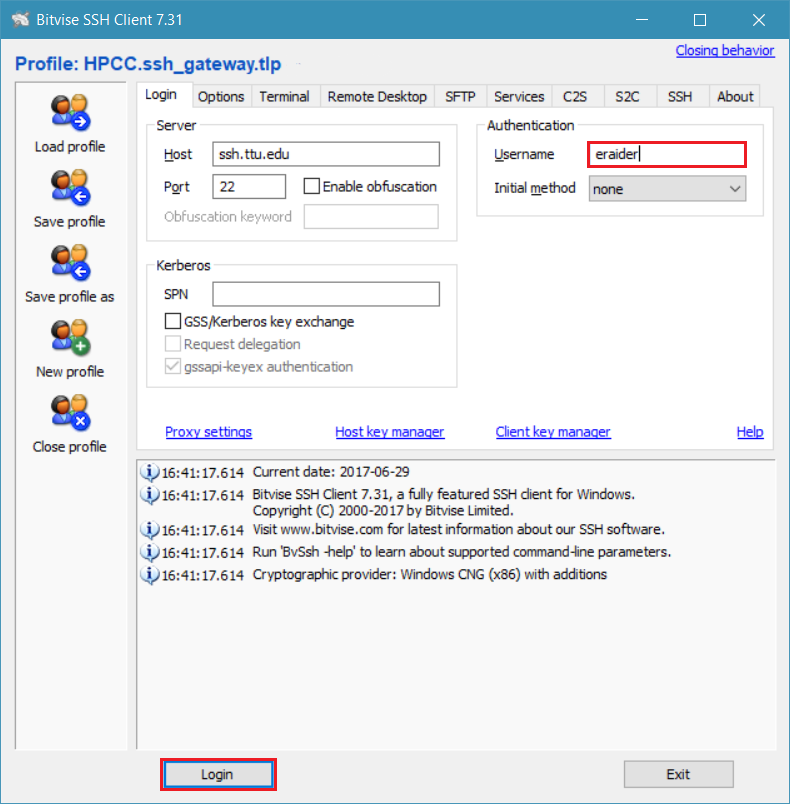Click log line 'Cryptographic provider: Windows CNG'
The height and width of the screenshot is (804, 790).
pyautogui.click(x=430, y=575)
